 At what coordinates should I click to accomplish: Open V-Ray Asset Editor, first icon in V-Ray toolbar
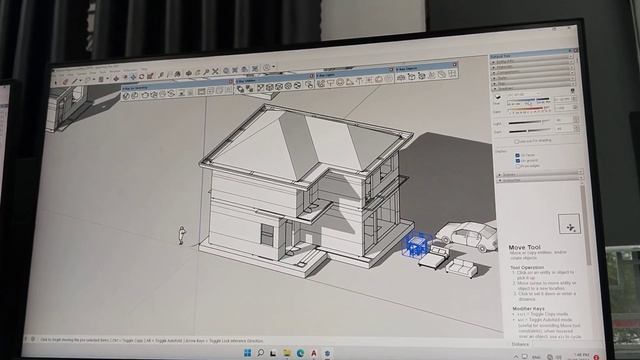pos(126,96)
